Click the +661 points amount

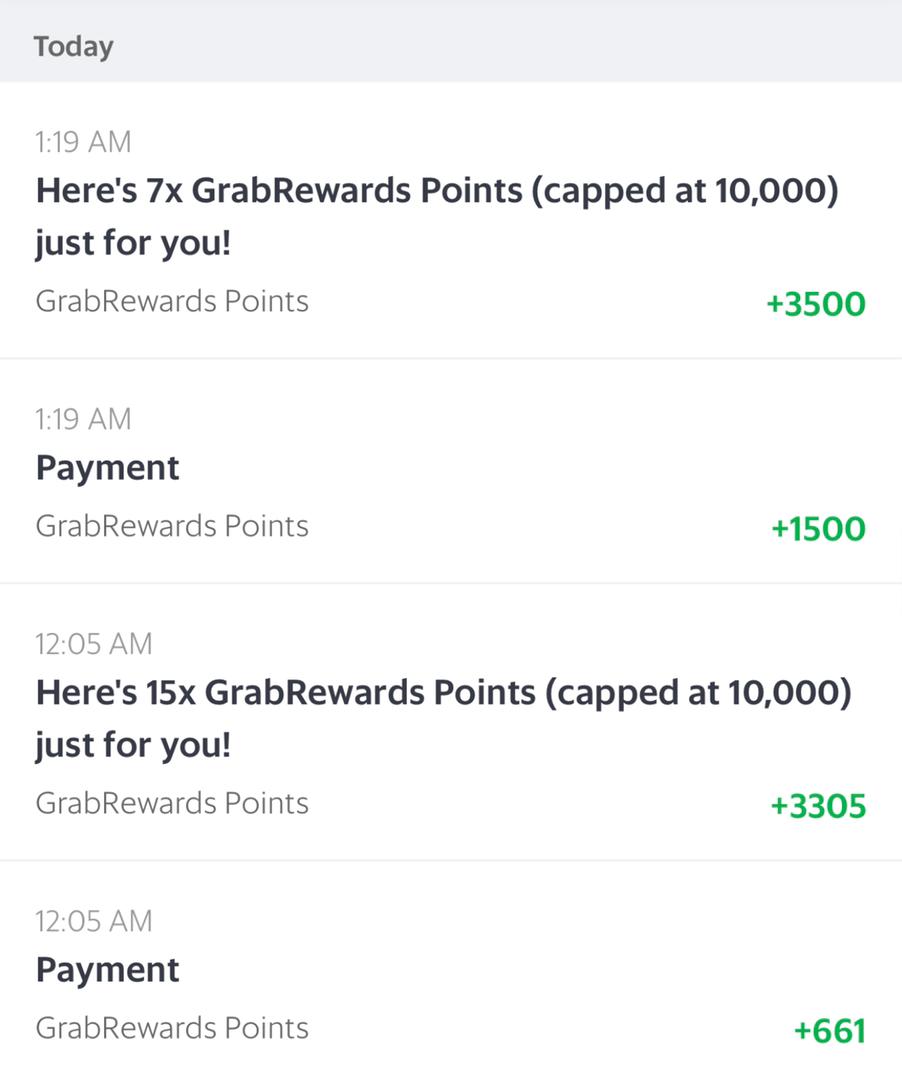click(829, 1031)
